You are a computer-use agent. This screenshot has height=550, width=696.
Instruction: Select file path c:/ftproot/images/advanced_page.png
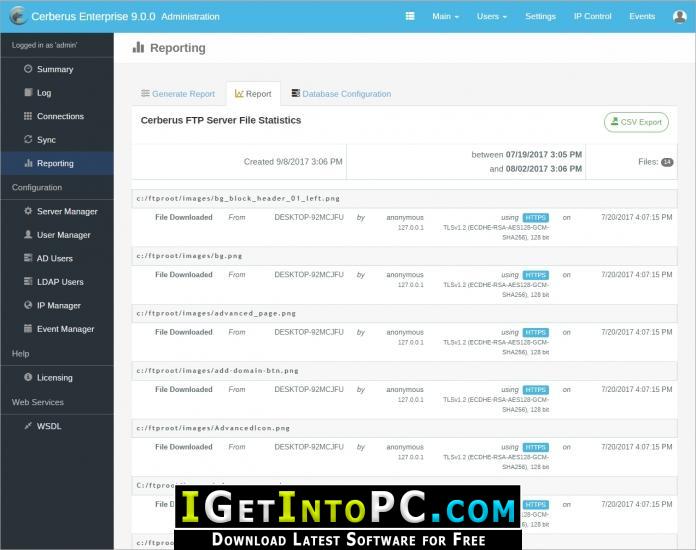[216, 313]
